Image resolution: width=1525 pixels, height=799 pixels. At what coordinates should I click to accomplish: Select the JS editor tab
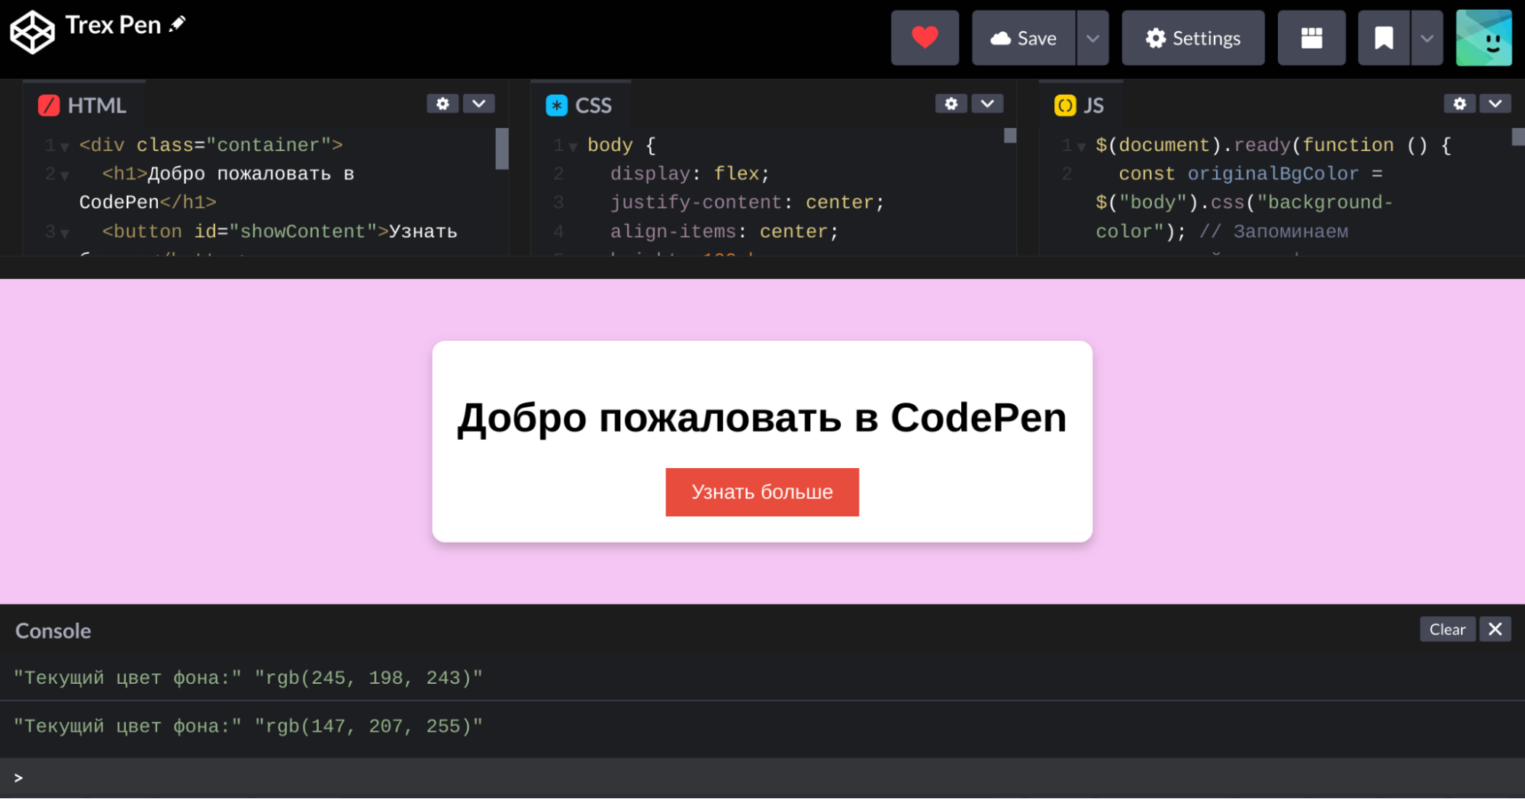coord(1081,105)
